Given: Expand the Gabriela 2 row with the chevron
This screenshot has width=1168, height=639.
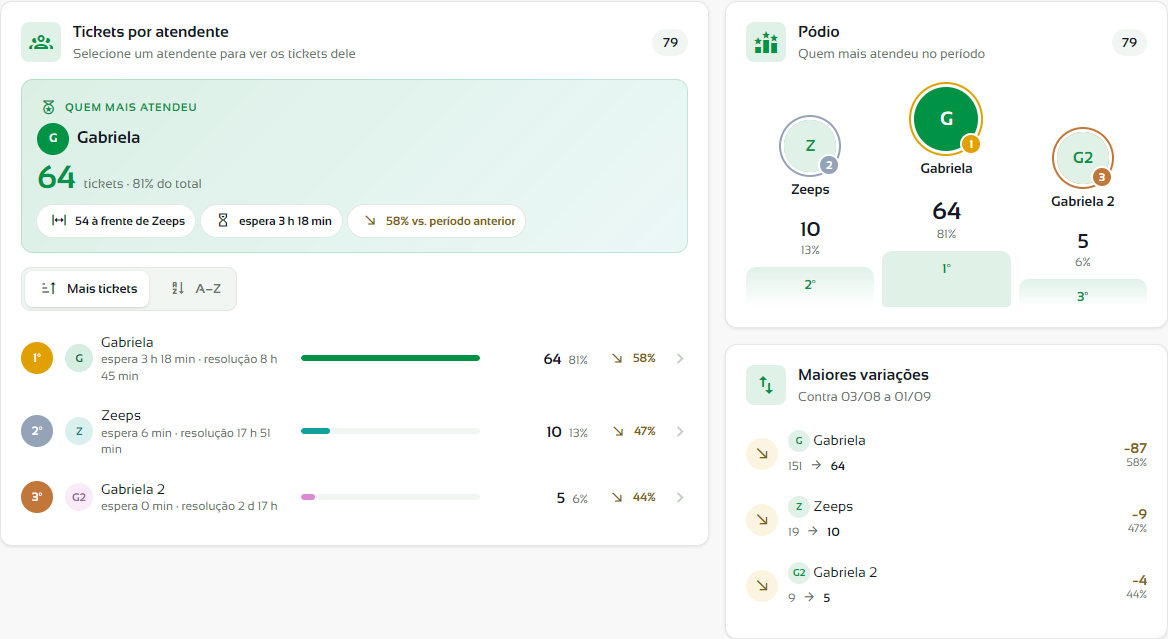Looking at the screenshot, I should coord(680,497).
